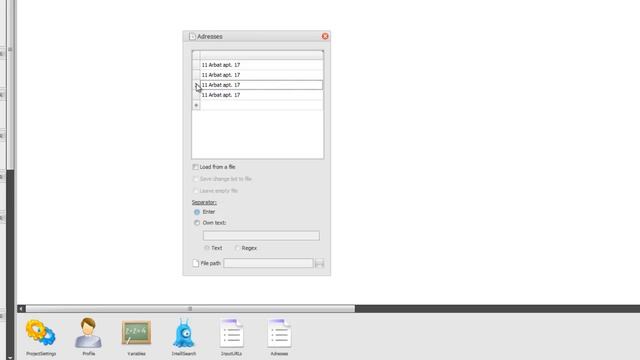Click the row selector of the fourth address row

tap(196, 95)
